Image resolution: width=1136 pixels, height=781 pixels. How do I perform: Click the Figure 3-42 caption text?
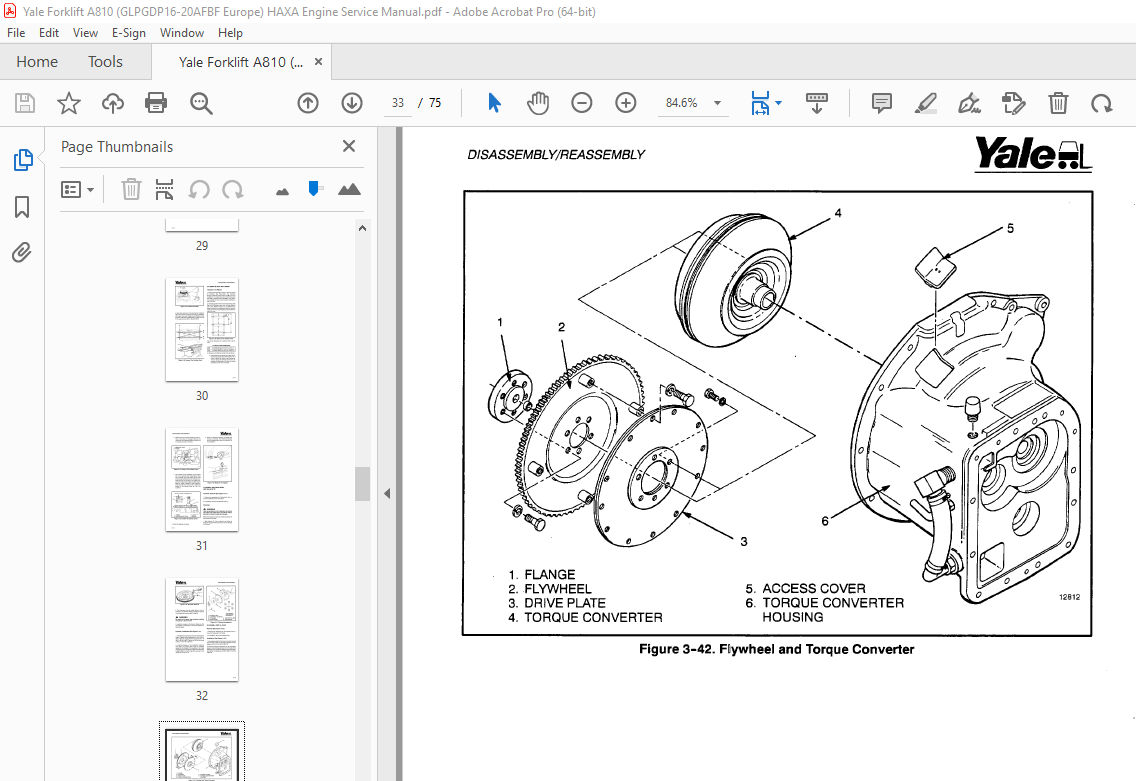(777, 649)
